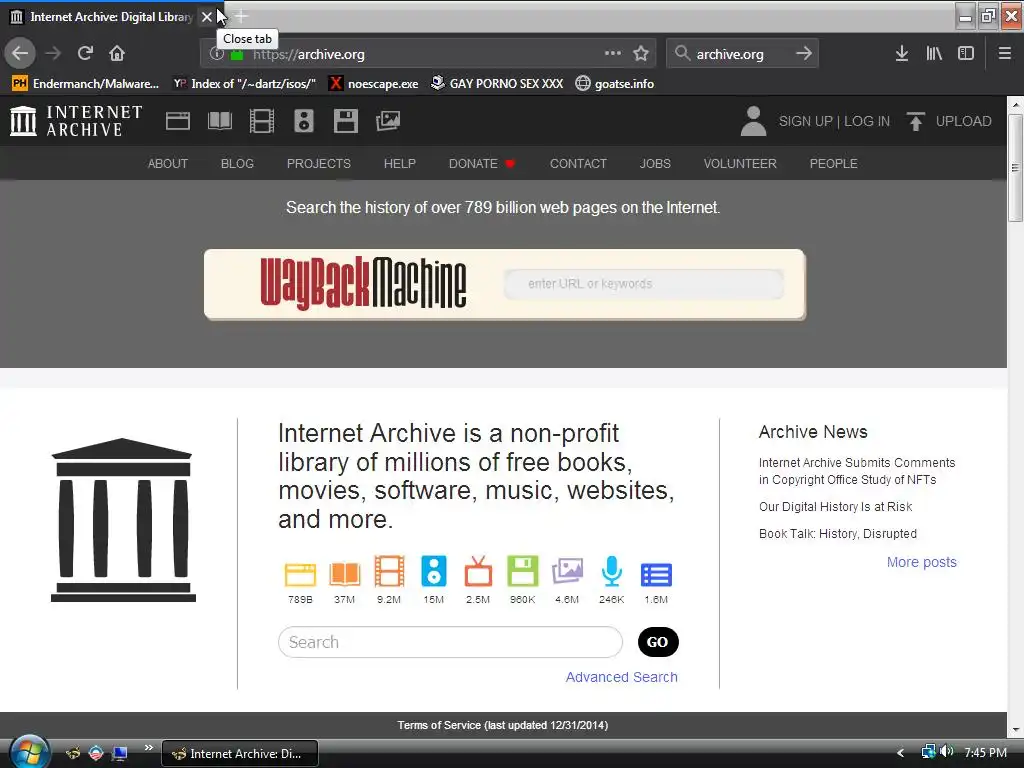Image resolution: width=1024 pixels, height=768 pixels.
Task: Open the PROJECTS menu item
Action: [x=319, y=163]
